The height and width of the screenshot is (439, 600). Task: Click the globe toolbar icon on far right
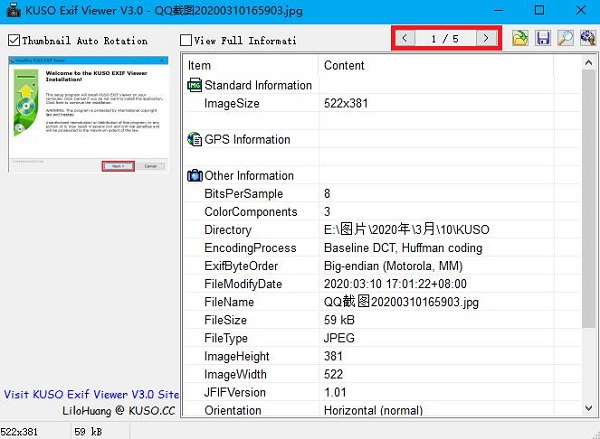click(588, 38)
